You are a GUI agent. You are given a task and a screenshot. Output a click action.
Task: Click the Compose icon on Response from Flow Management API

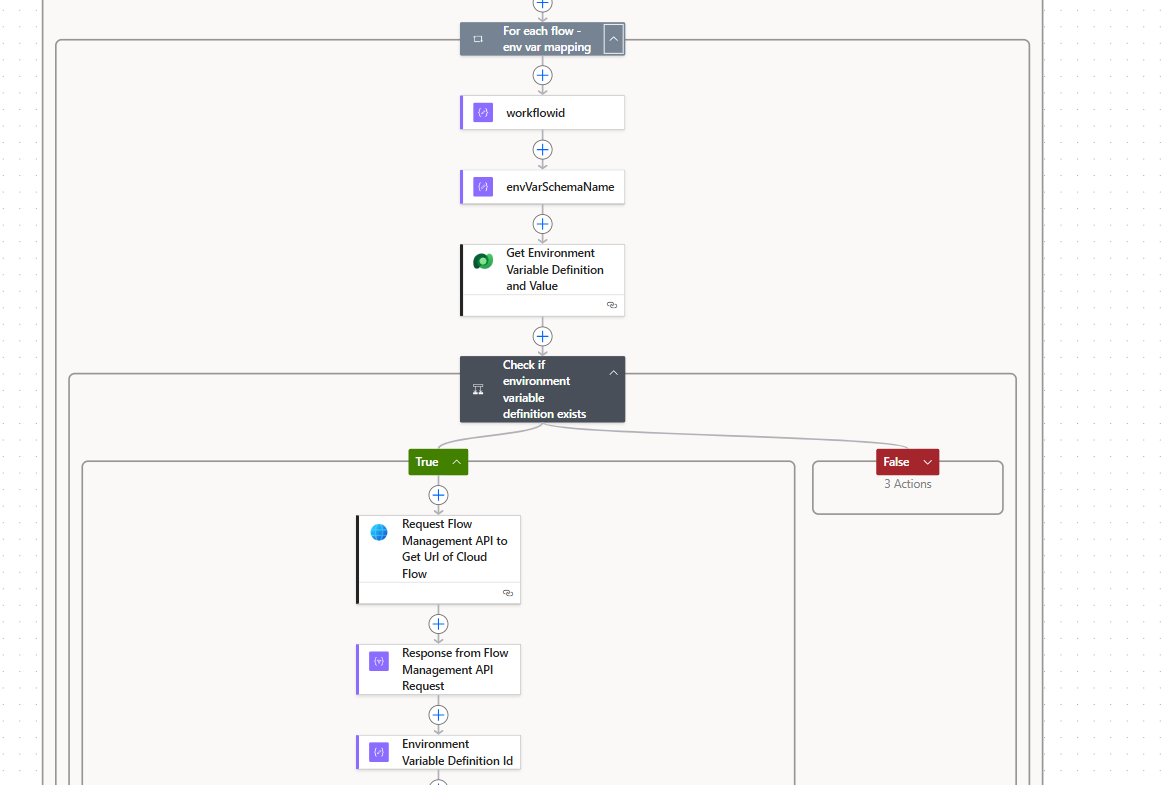pyautogui.click(x=379, y=661)
